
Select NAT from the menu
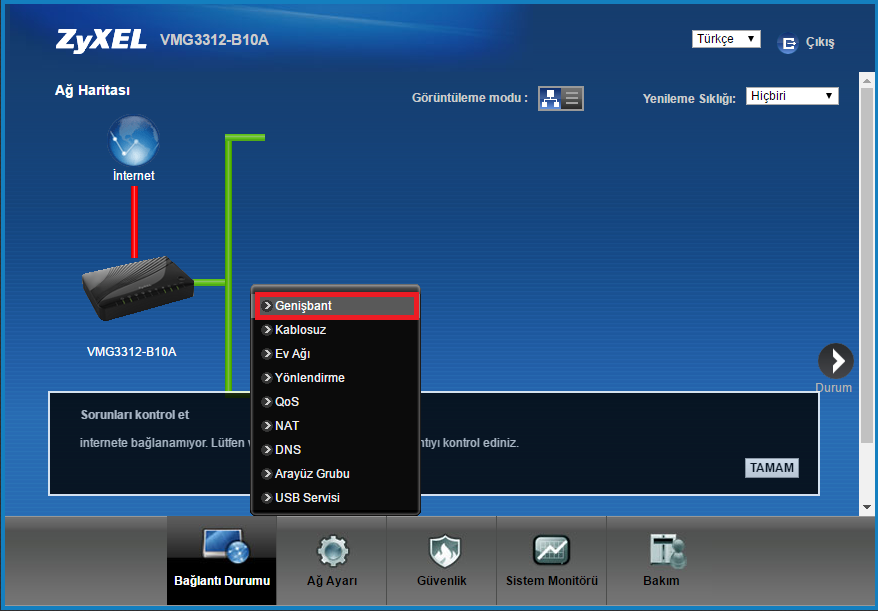(x=336, y=426)
